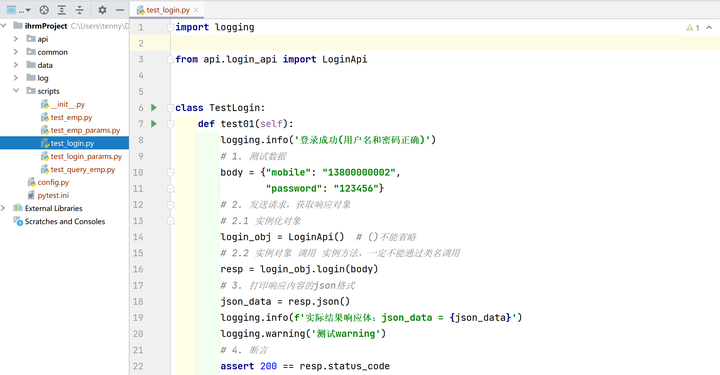Open test_login_params.py file
The height and width of the screenshot is (375, 720).
(86, 156)
